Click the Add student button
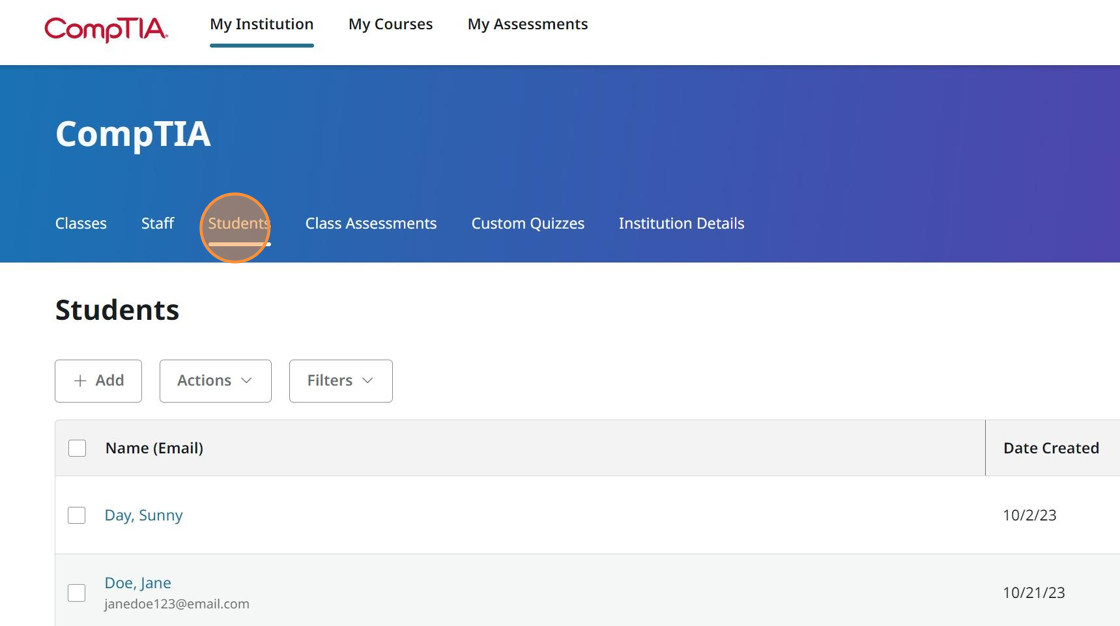This screenshot has height=626, width=1120. [x=99, y=381]
